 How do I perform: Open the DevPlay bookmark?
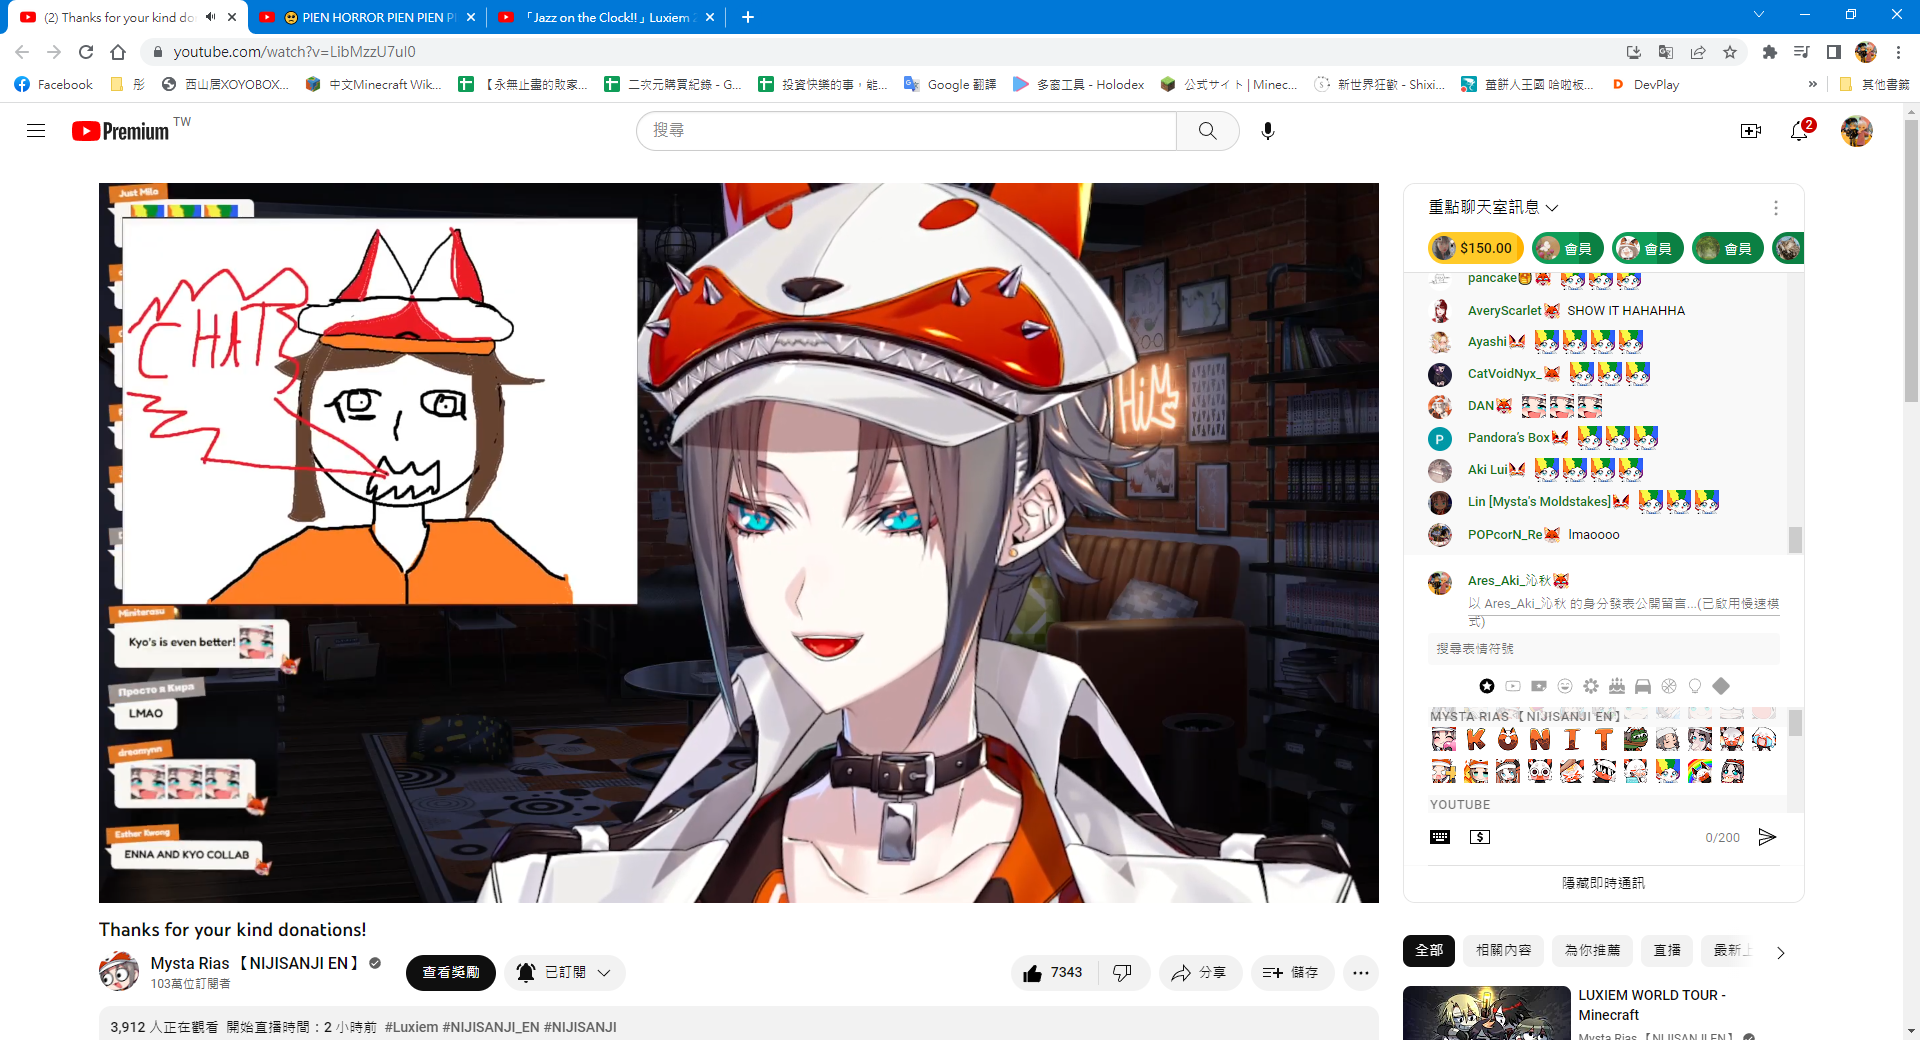pyautogui.click(x=1646, y=85)
